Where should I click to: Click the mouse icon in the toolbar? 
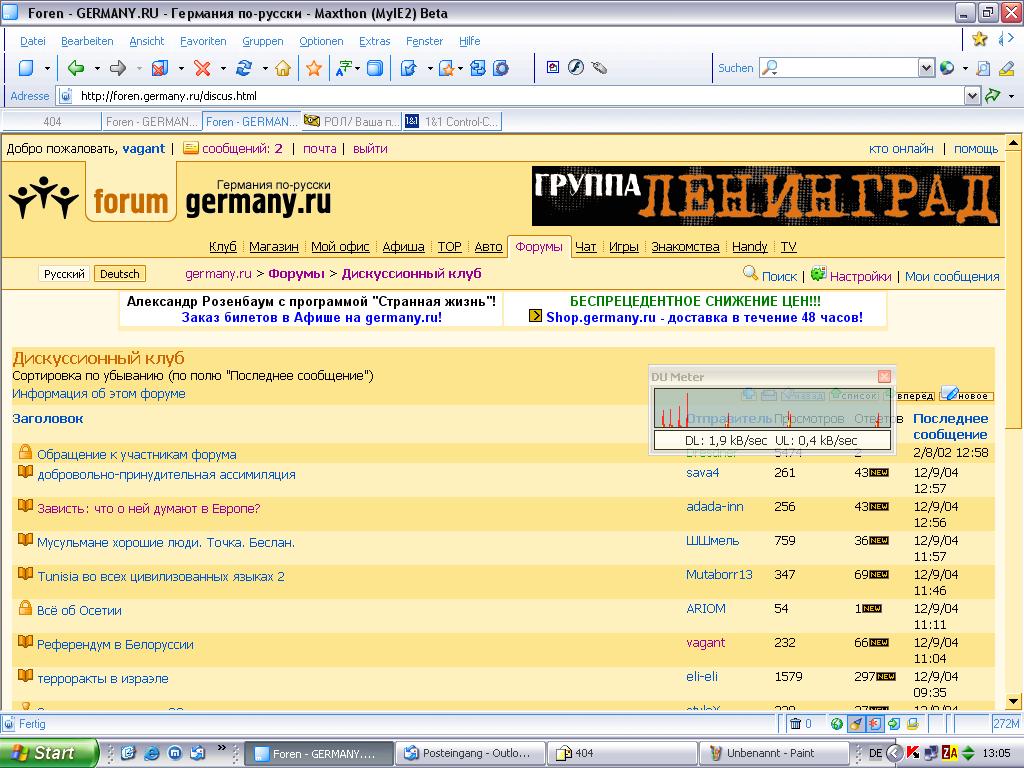[599, 67]
